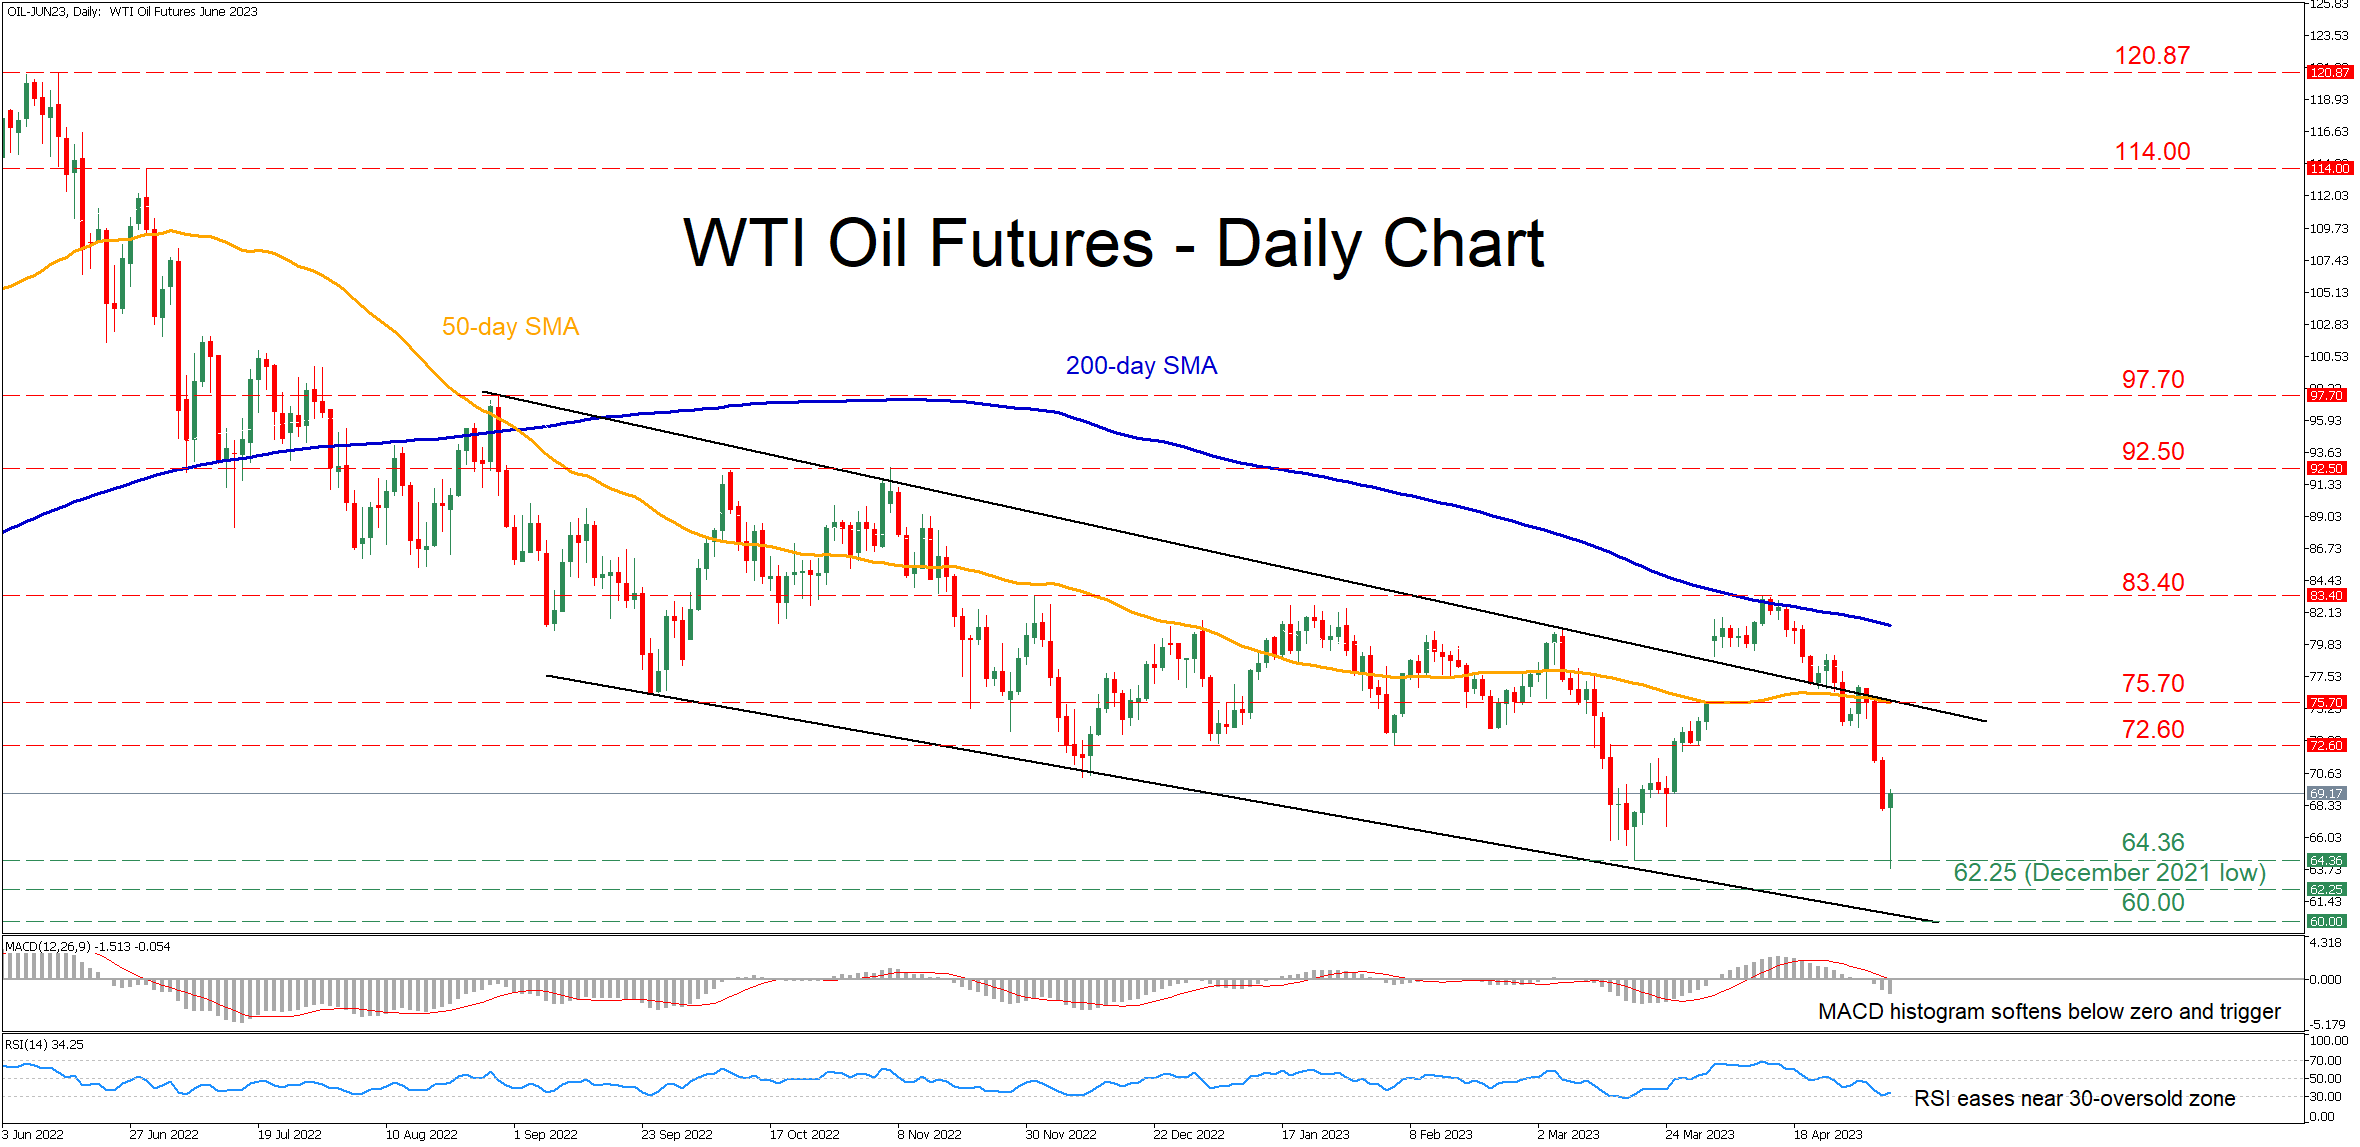Click the chart title 'WTI Oil Futures - Daily Chart'

(x=1113, y=243)
